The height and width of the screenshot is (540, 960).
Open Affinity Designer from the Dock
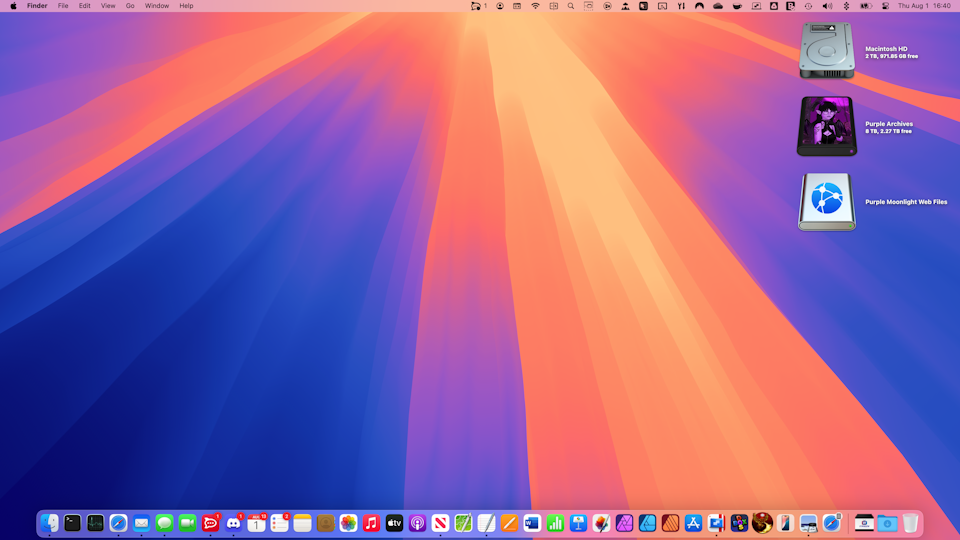click(647, 523)
